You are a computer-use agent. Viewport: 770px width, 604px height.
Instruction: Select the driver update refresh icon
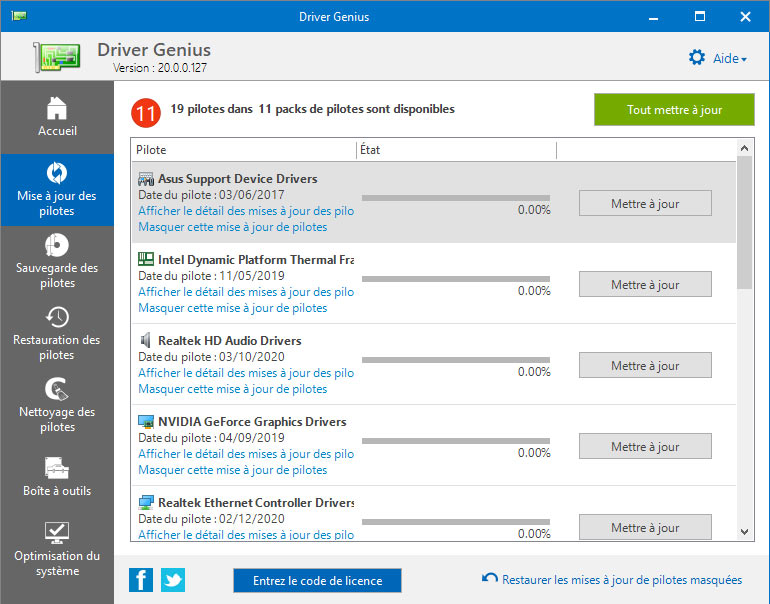click(57, 173)
